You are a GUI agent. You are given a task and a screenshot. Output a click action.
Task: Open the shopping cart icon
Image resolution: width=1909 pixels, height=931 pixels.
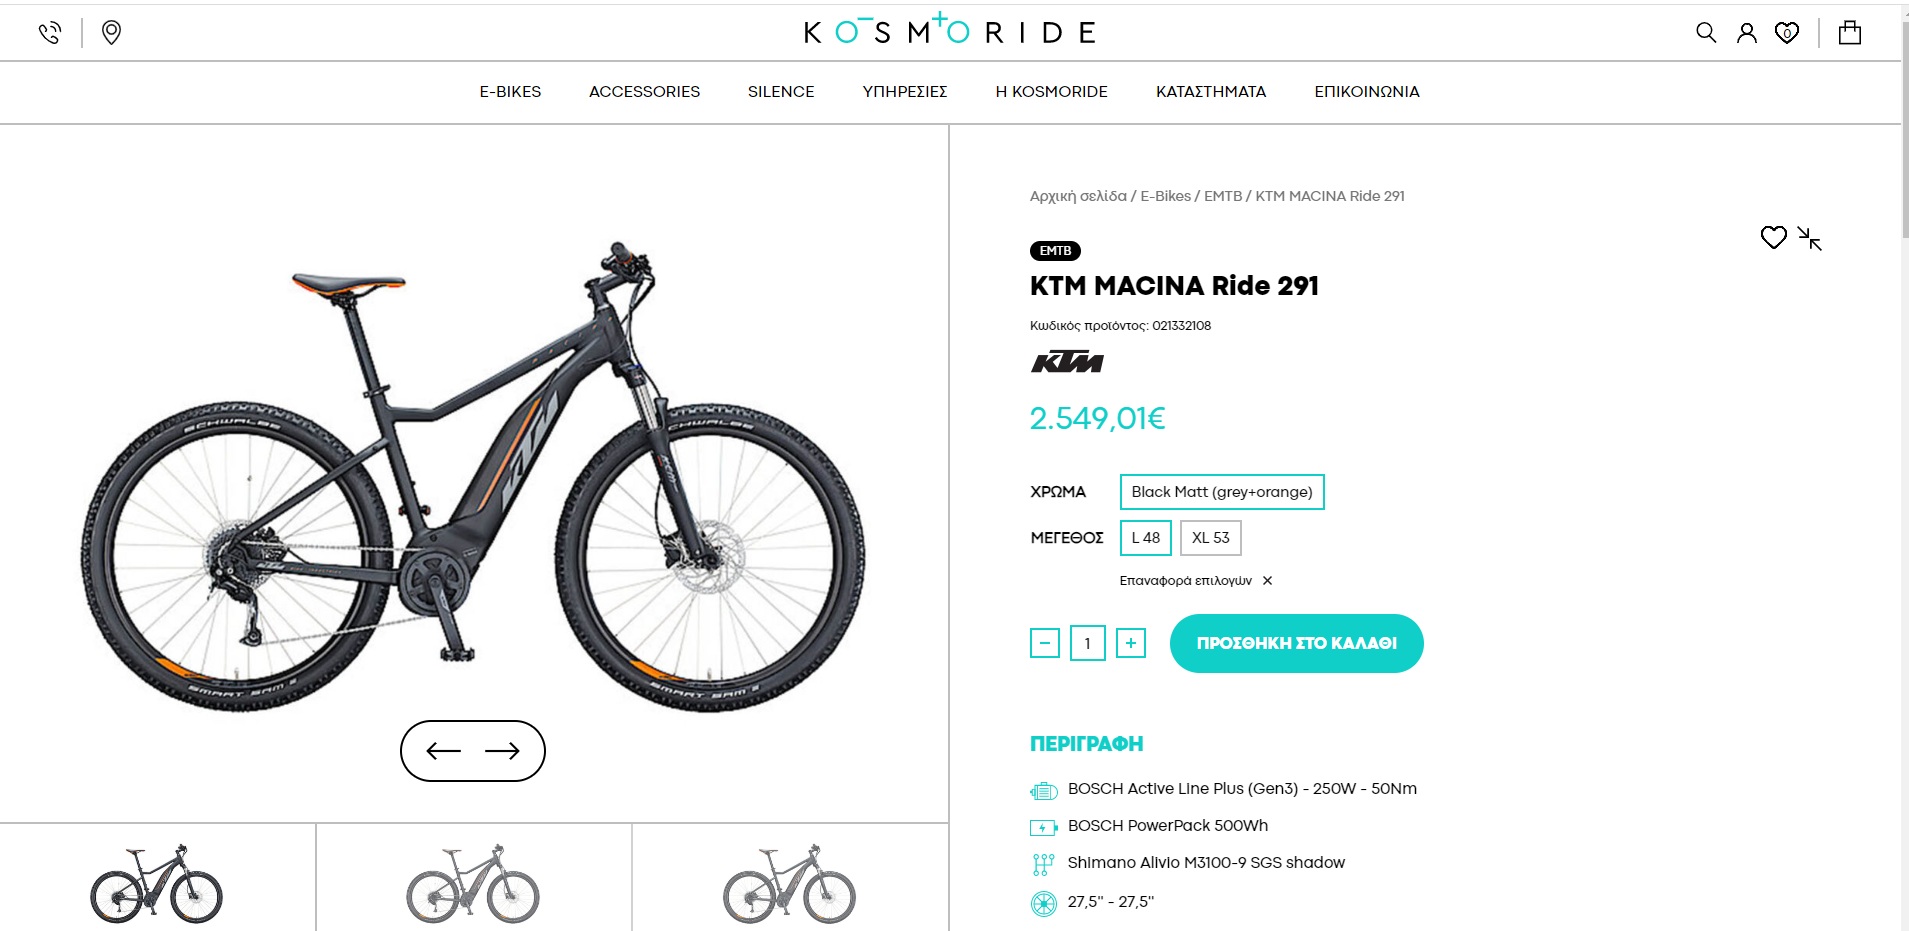tap(1850, 33)
